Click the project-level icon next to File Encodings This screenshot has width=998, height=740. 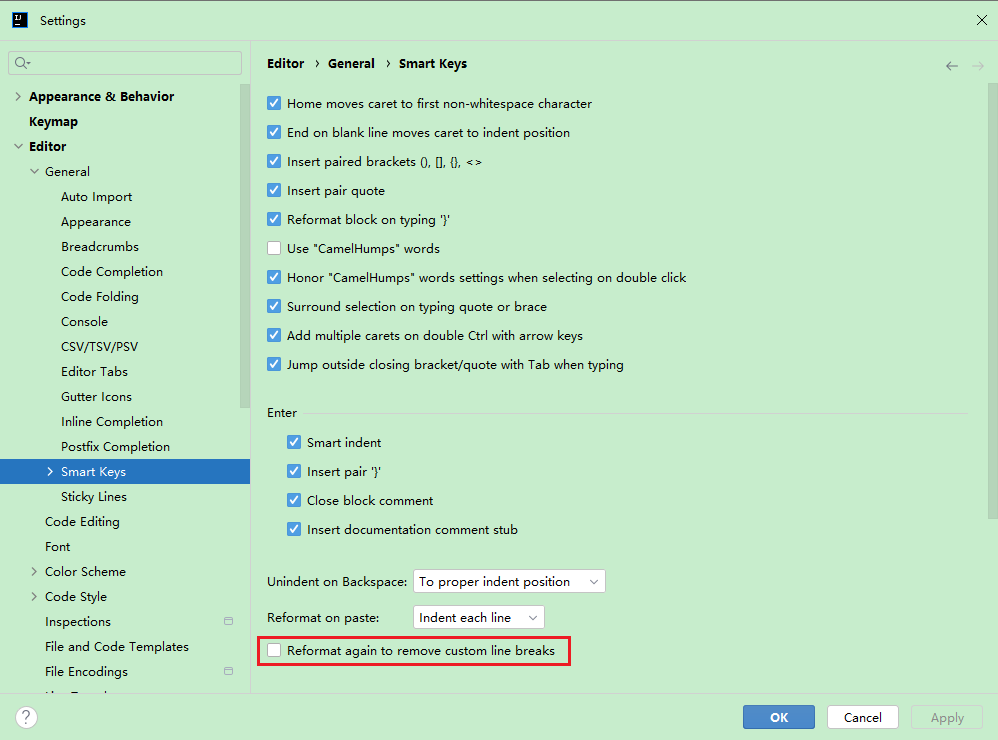point(228,672)
